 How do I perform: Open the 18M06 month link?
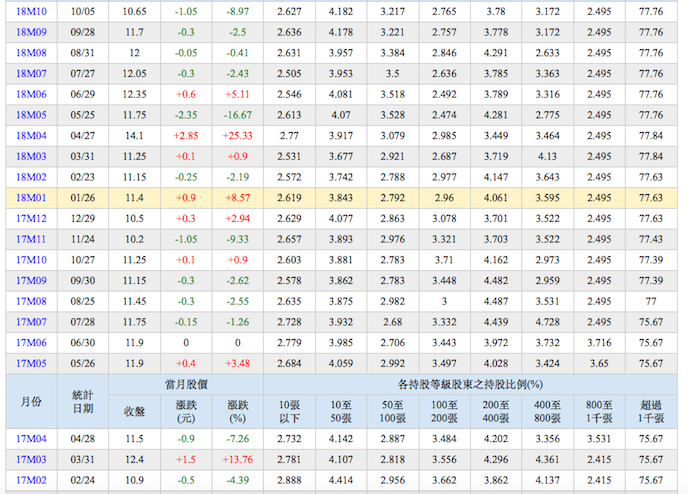pyautogui.click(x=31, y=94)
